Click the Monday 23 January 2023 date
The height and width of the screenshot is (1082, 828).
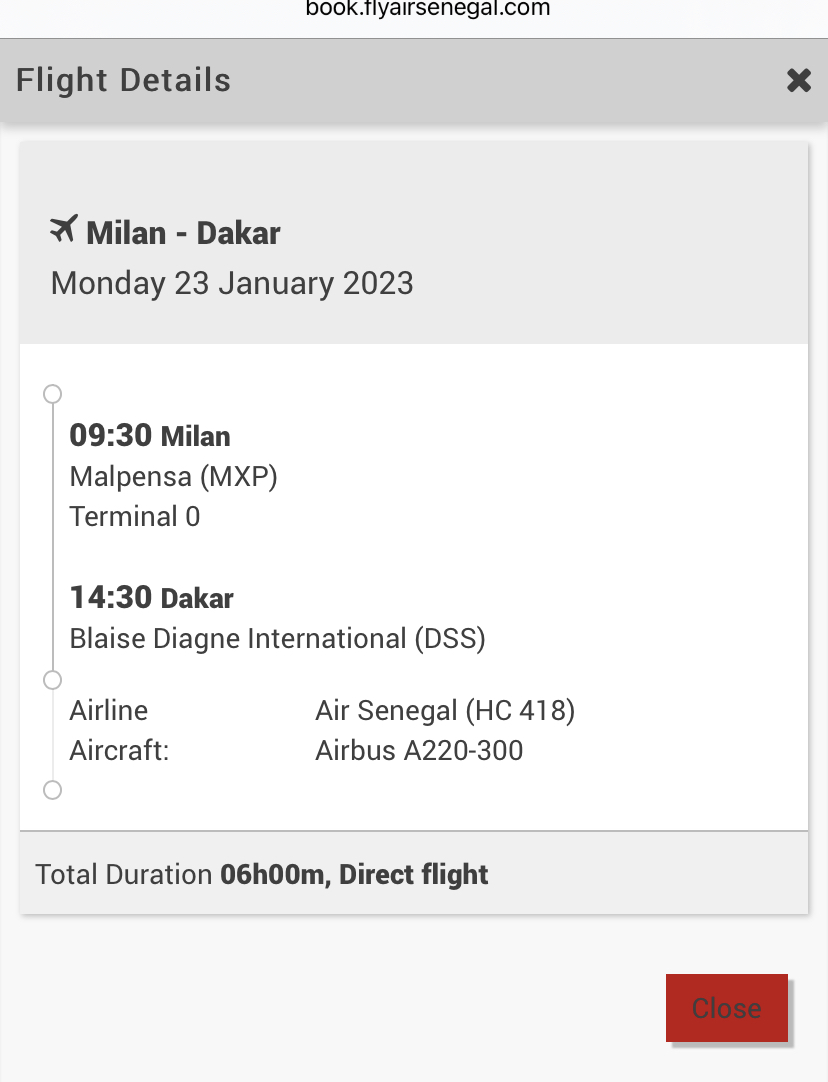(232, 283)
